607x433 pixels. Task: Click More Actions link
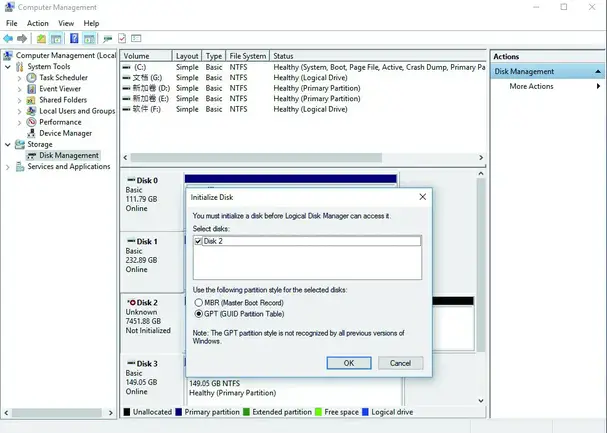531,86
